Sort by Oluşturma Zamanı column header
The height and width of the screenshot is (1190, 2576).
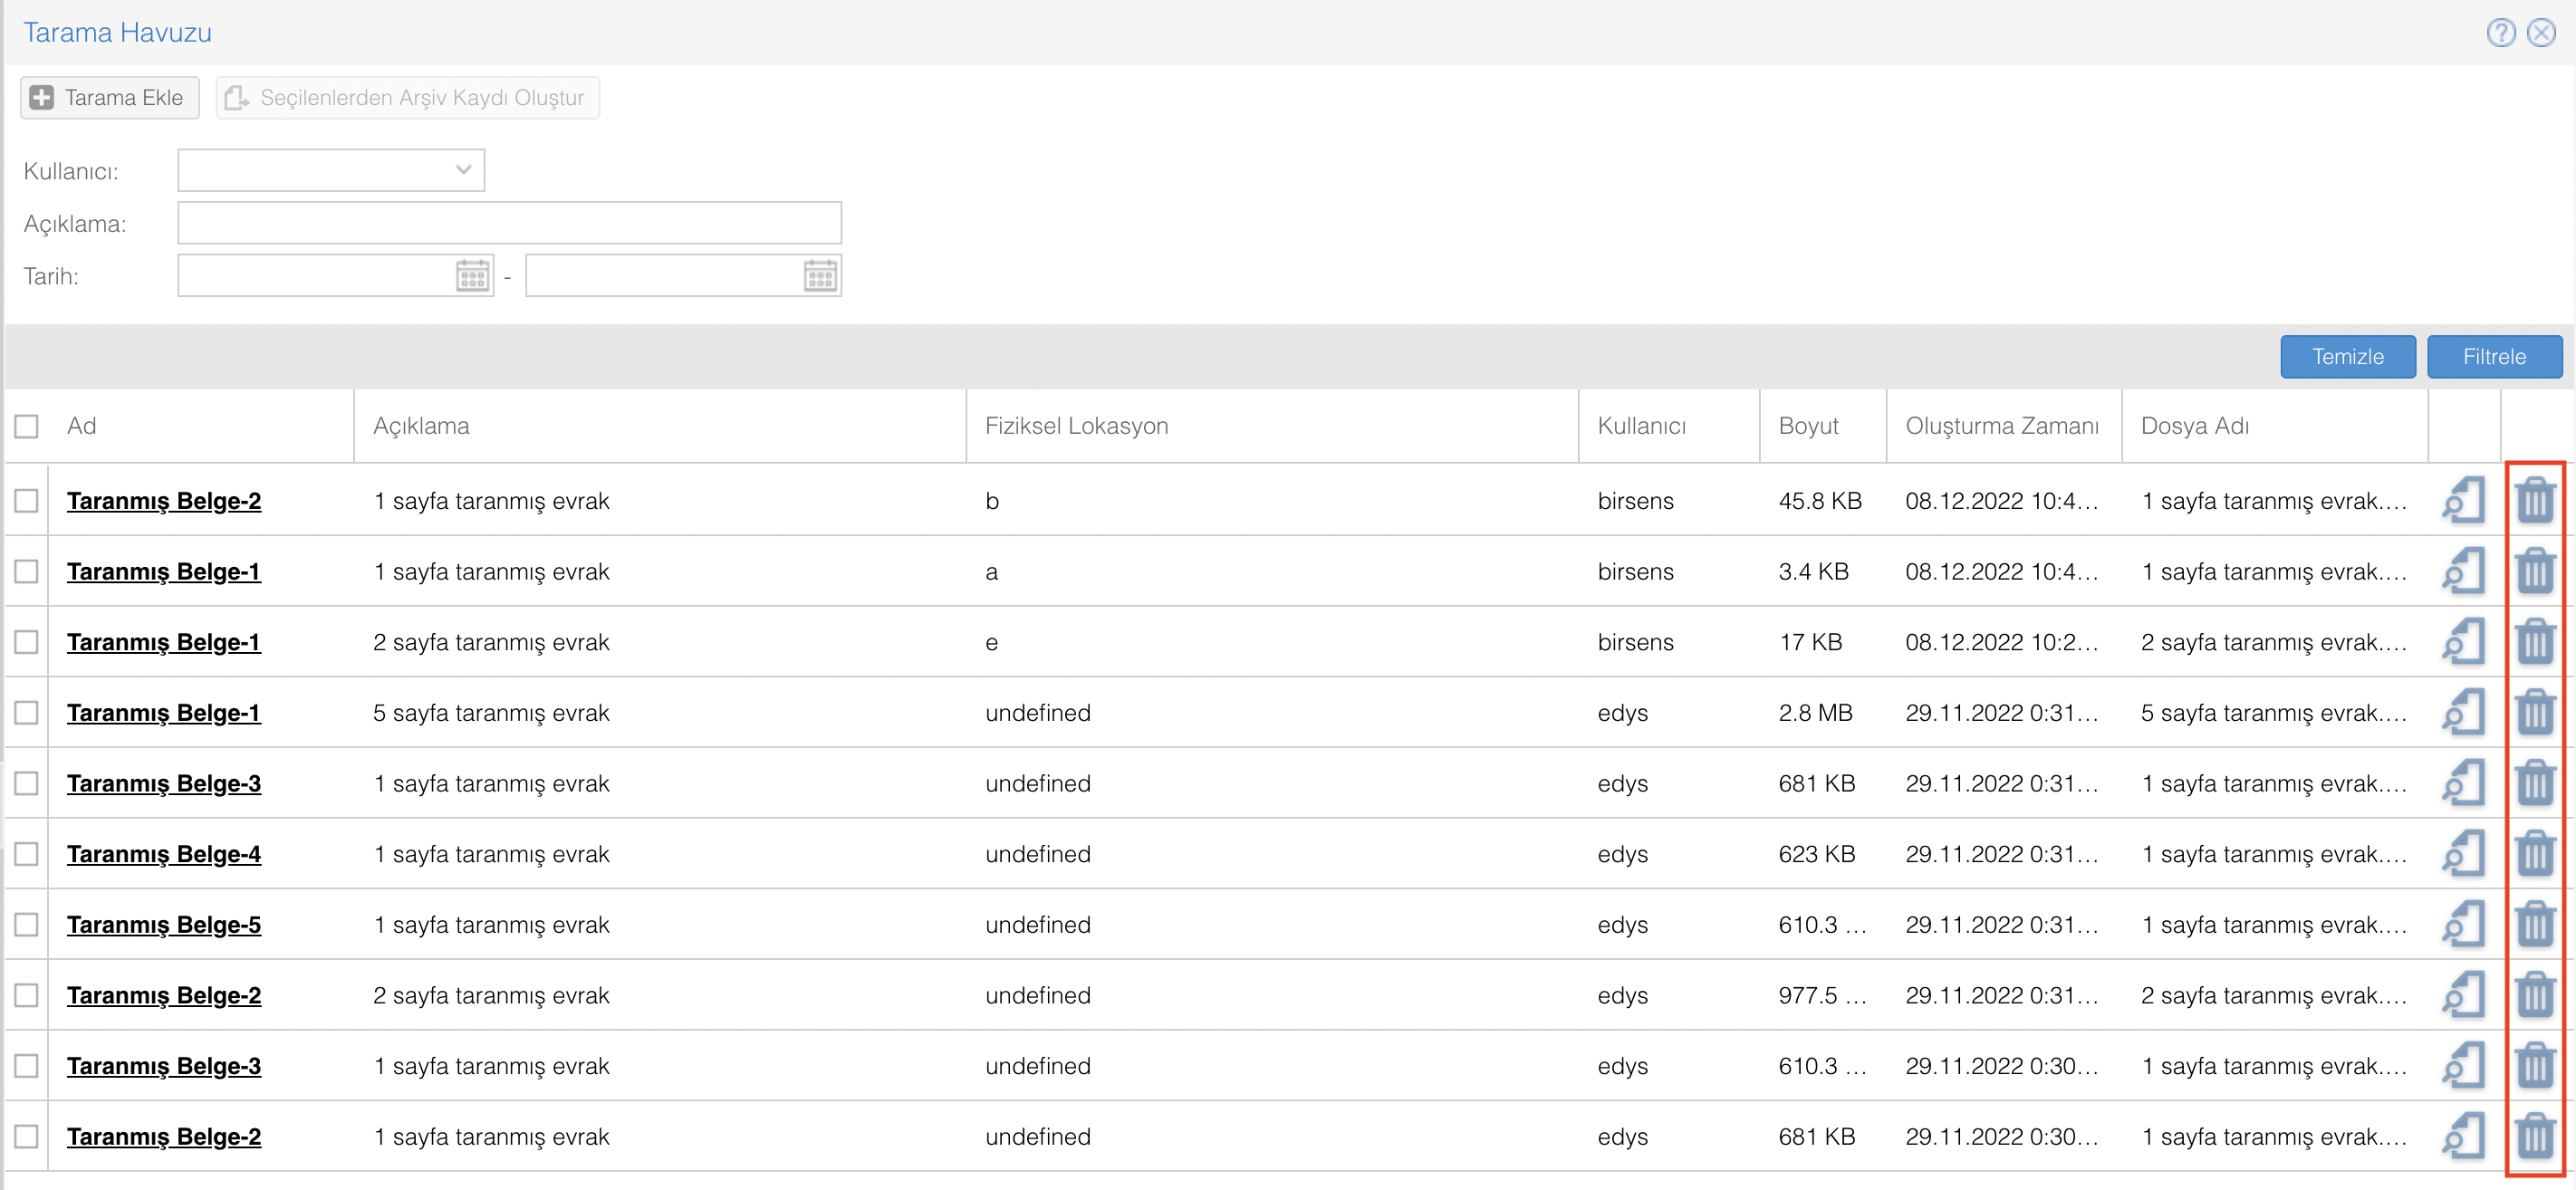coord(2001,426)
